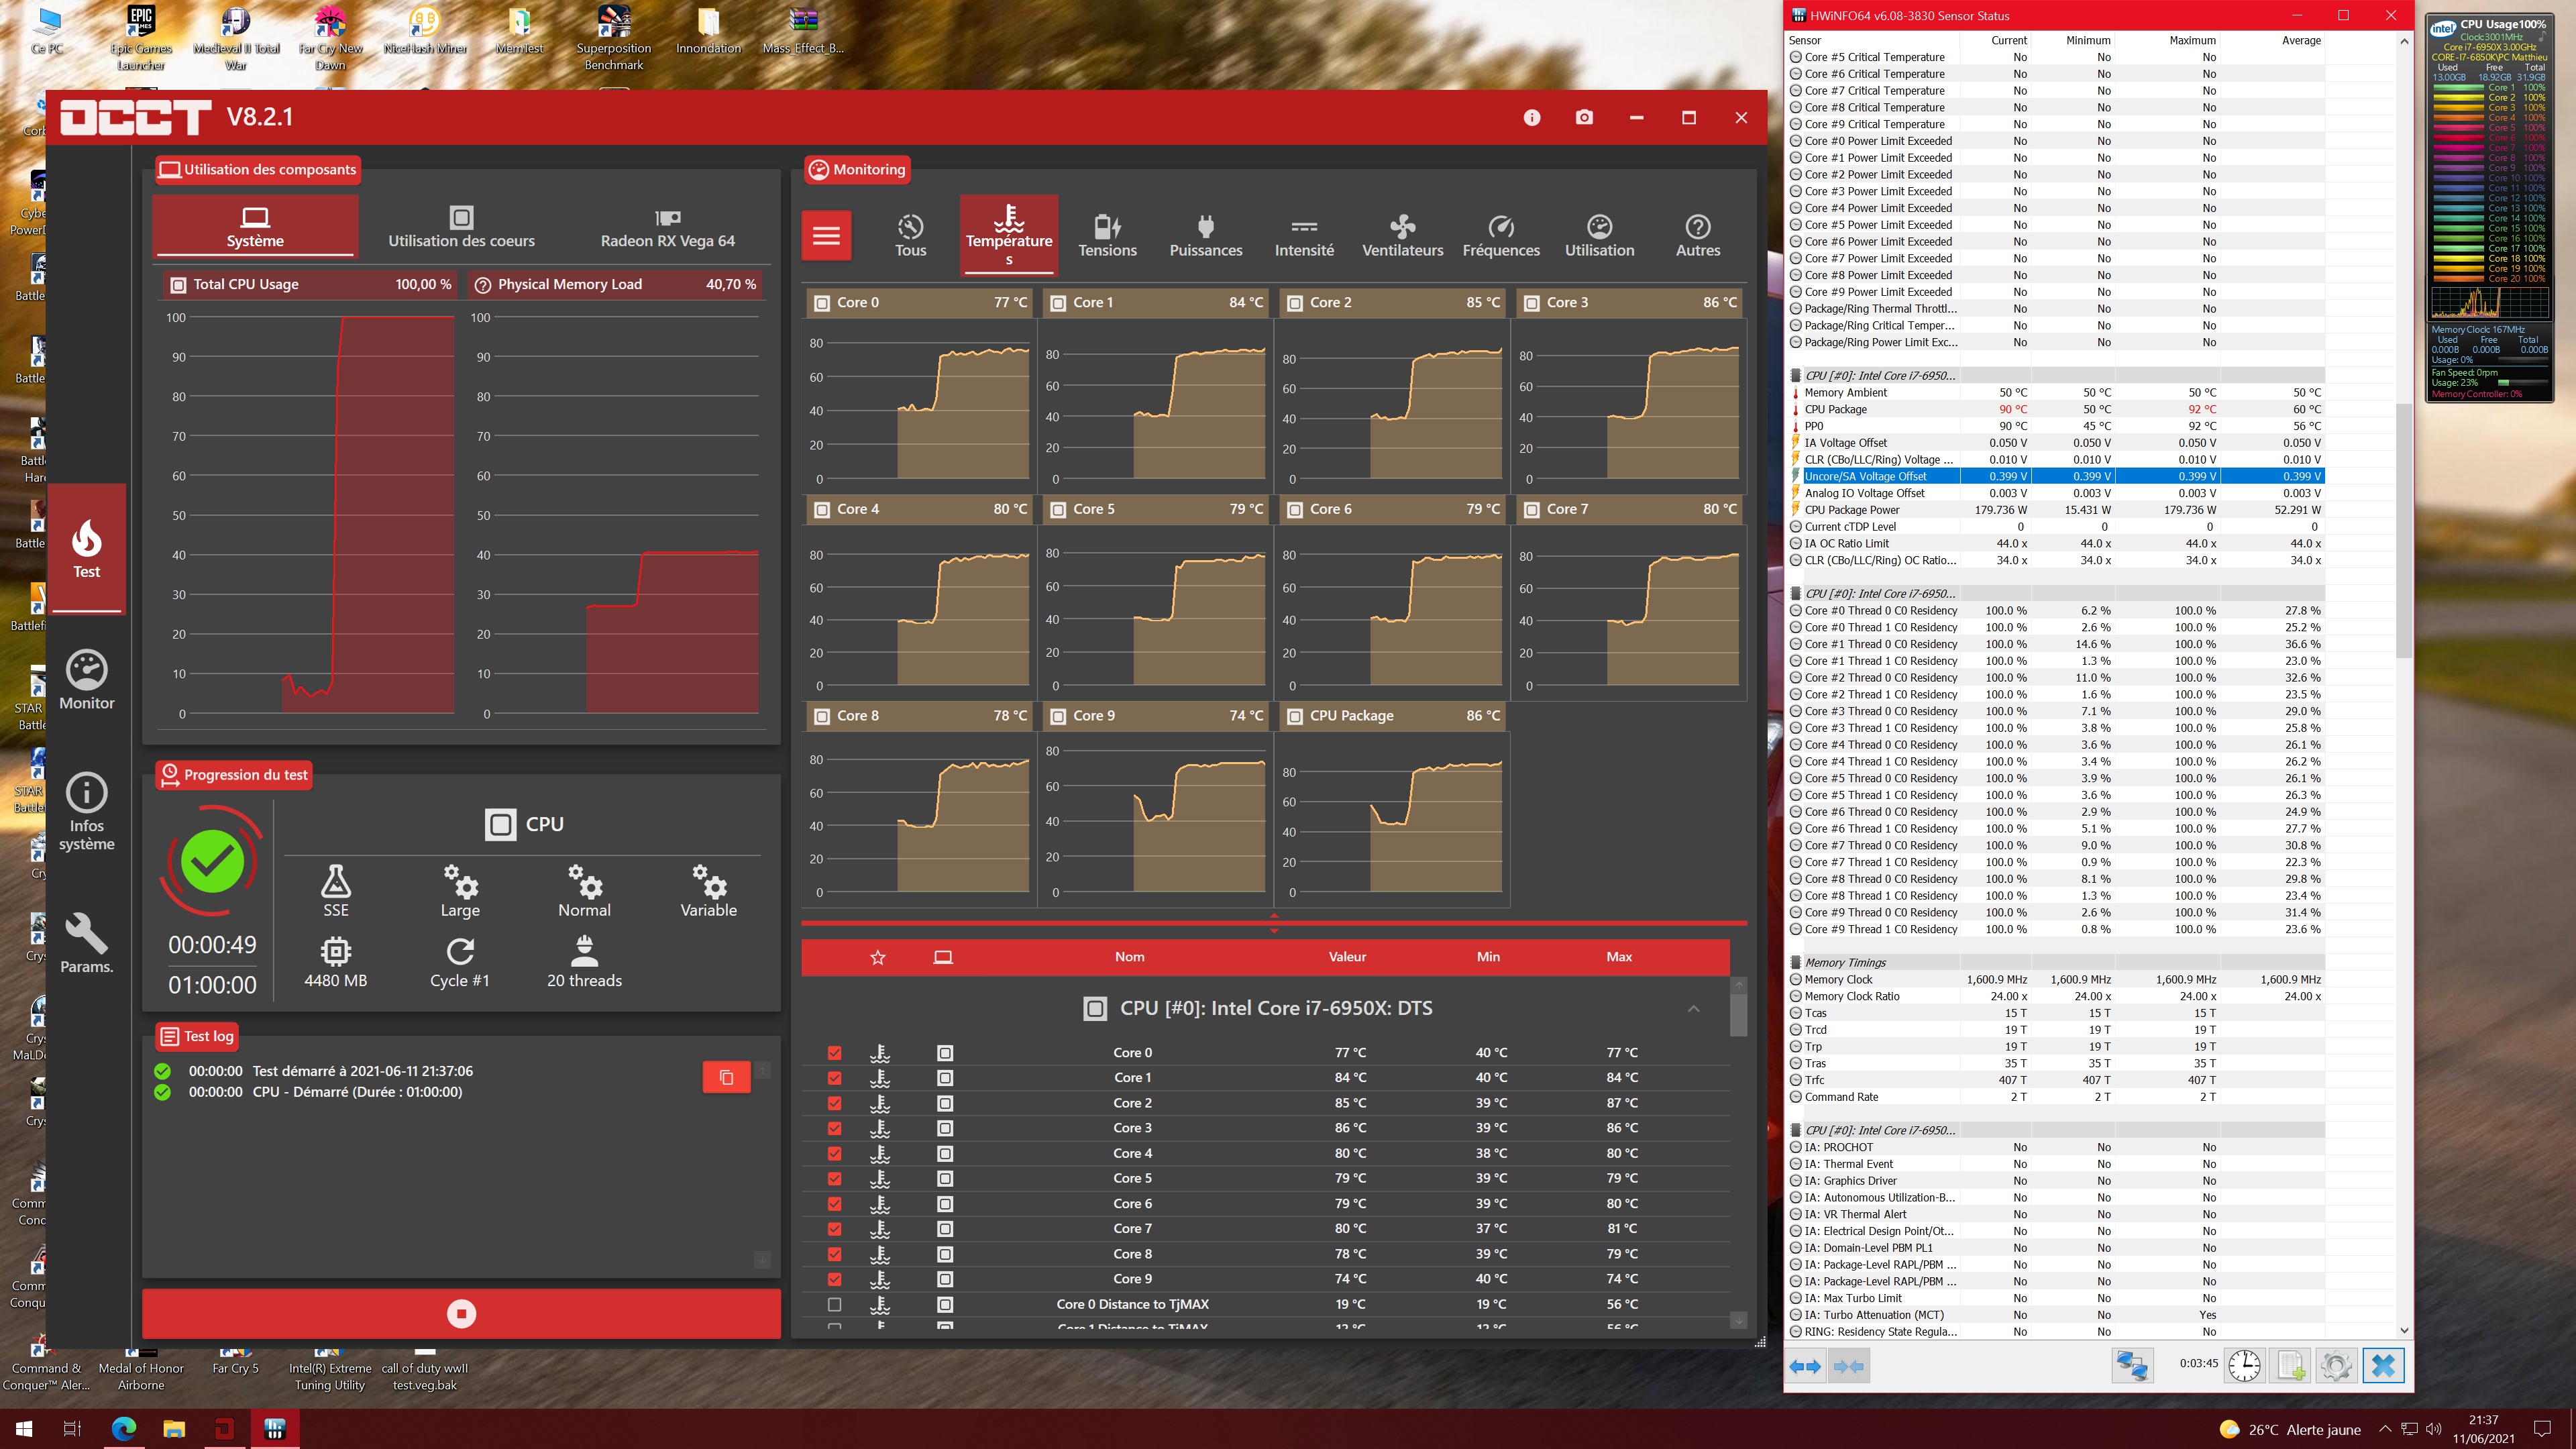Open HWiNFO sensor settings gear
The image size is (2576, 1449).
pos(2336,1365)
